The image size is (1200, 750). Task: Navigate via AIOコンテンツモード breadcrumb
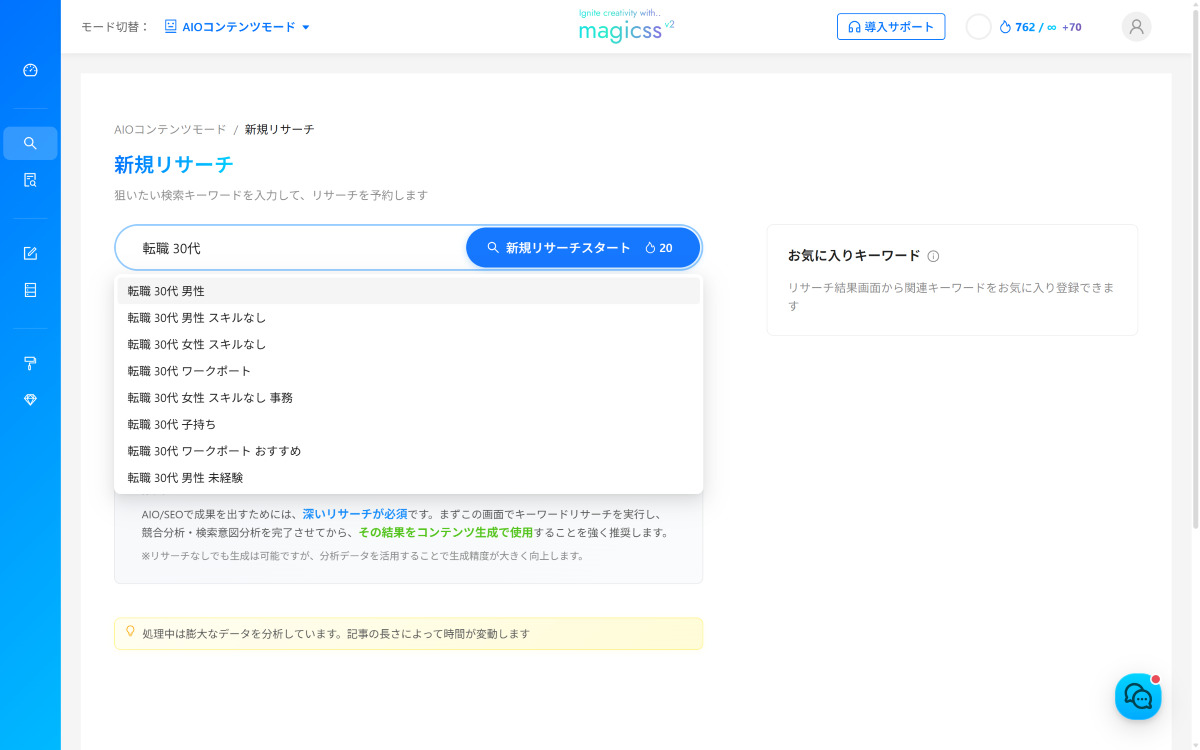click(x=170, y=129)
